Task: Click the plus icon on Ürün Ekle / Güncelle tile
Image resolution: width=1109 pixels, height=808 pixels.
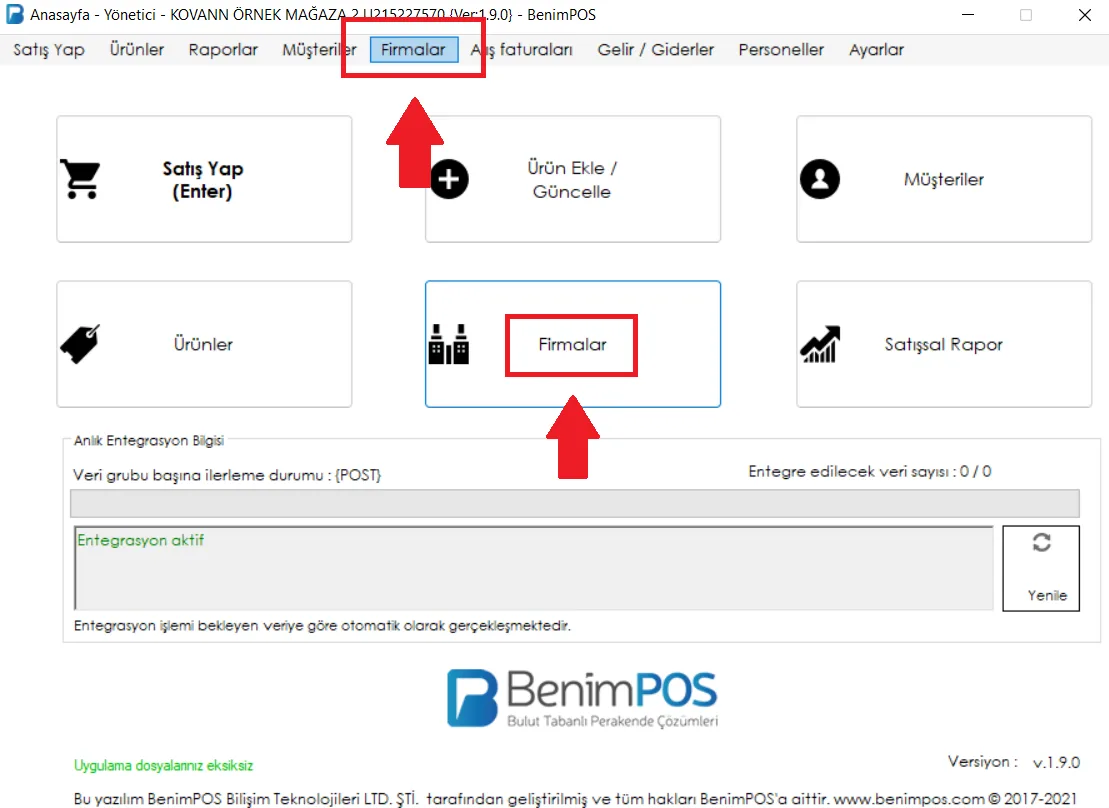Action: [449, 179]
